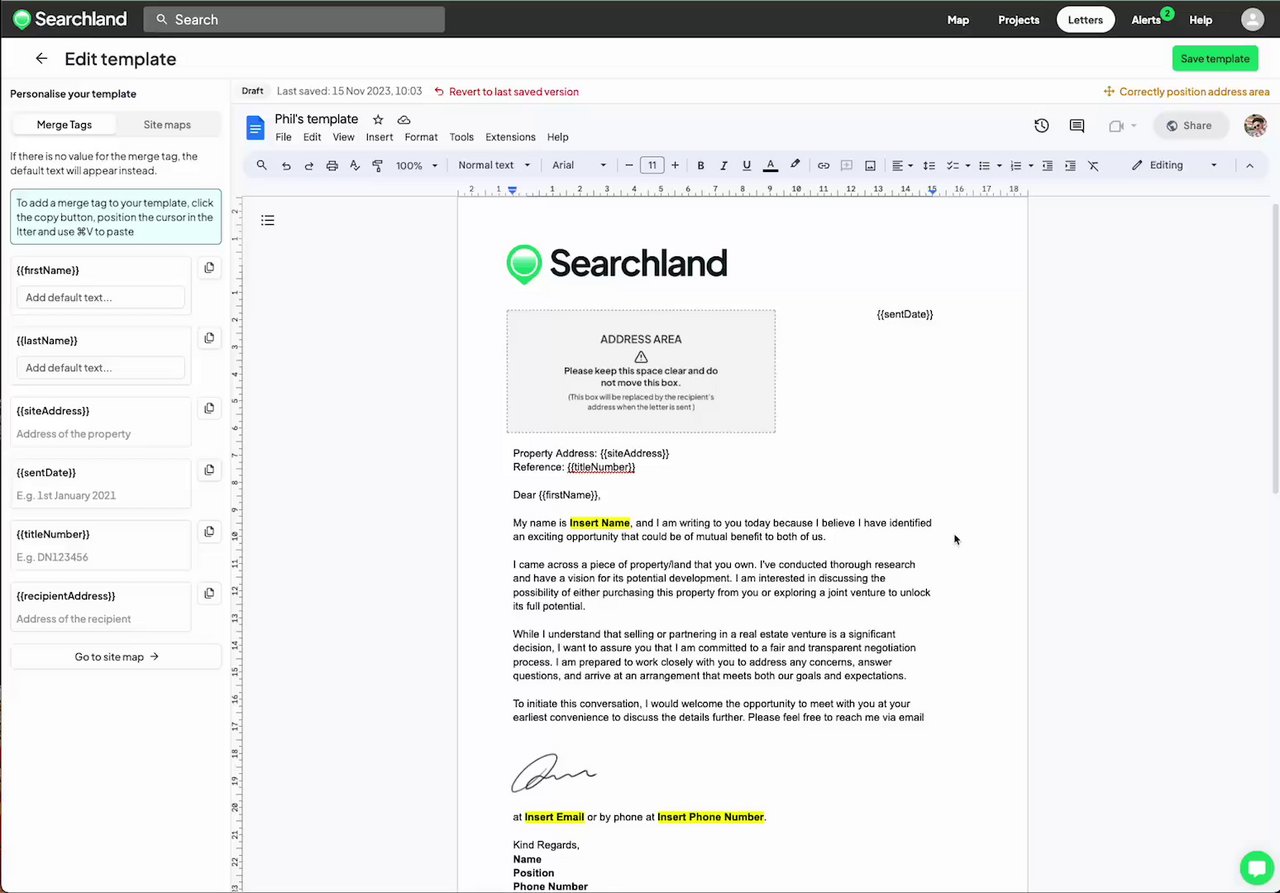Image resolution: width=1280 pixels, height=893 pixels.
Task: Click firstName default text field
Action: pos(101,297)
